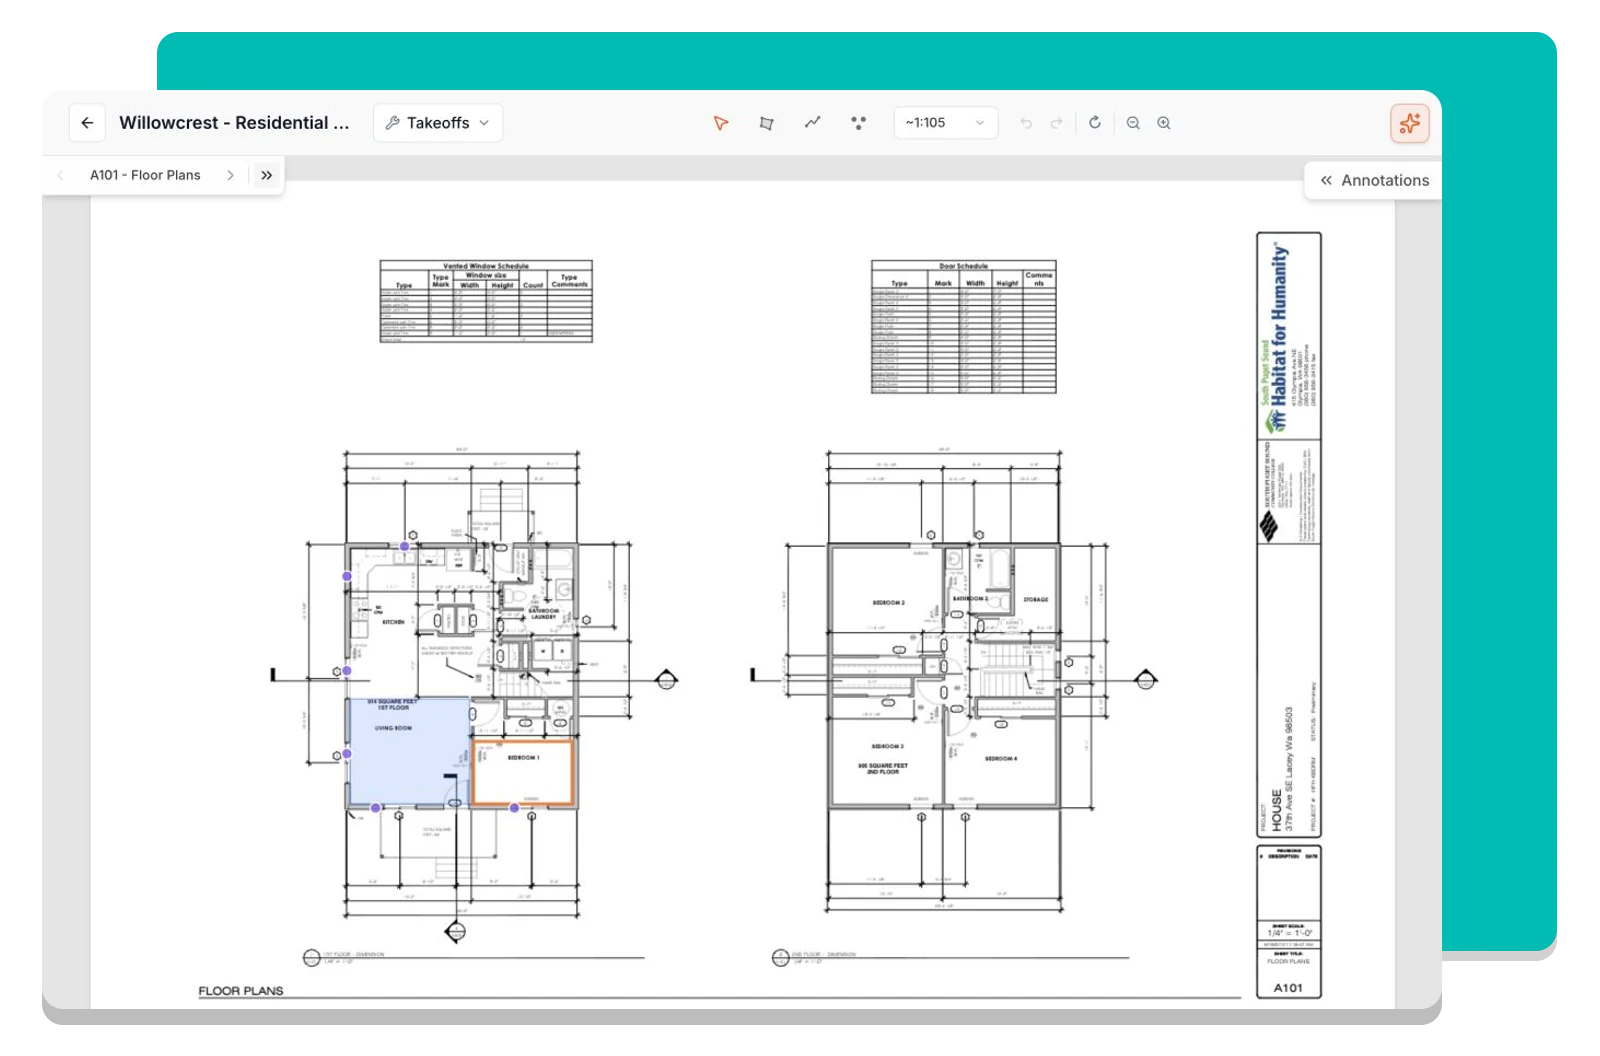Click the A101 sheet number in title block
The width and height of the screenshot is (1600, 1056).
pyautogui.click(x=1288, y=988)
